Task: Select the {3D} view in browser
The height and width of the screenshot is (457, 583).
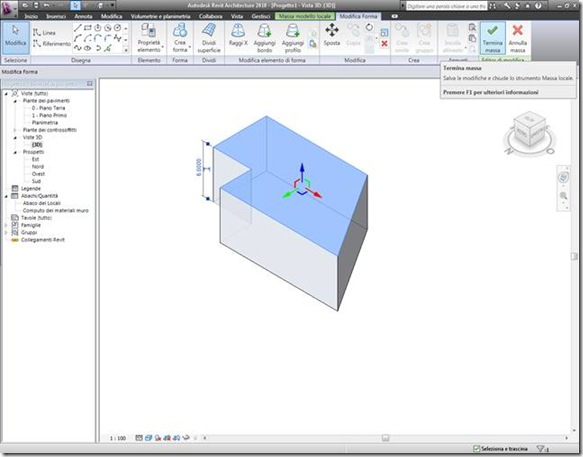Action: pyautogui.click(x=37, y=145)
